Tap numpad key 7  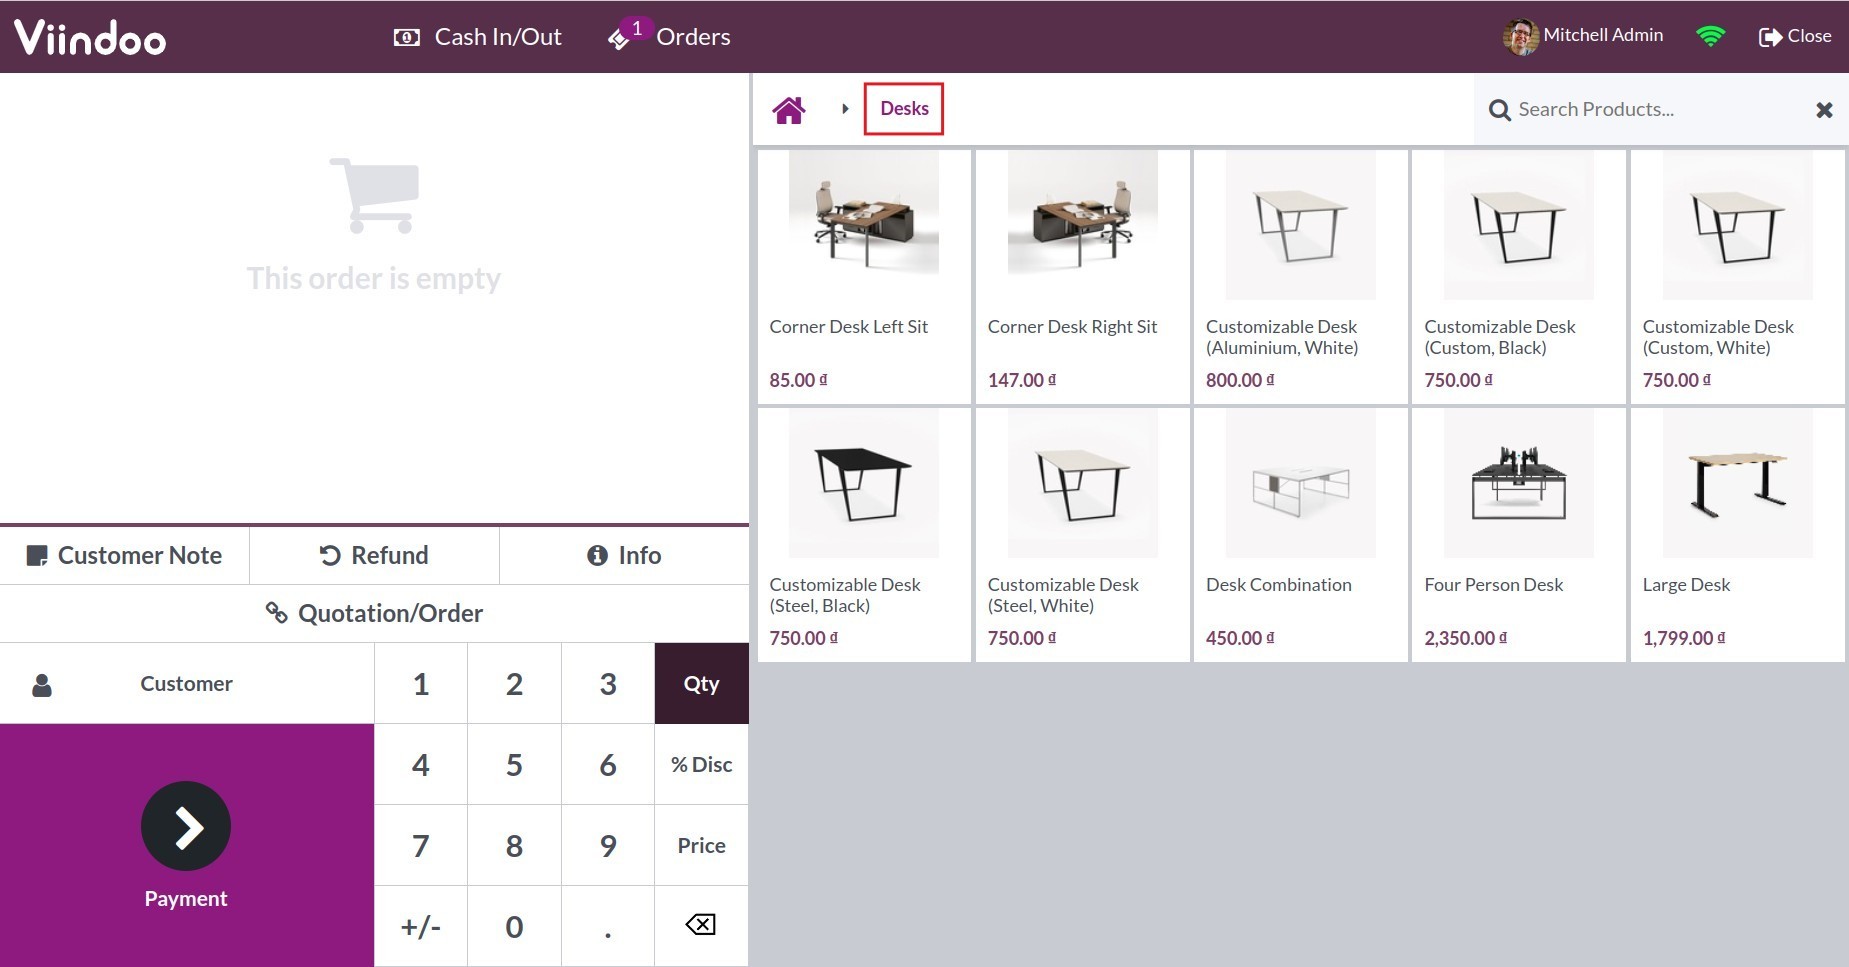click(421, 846)
